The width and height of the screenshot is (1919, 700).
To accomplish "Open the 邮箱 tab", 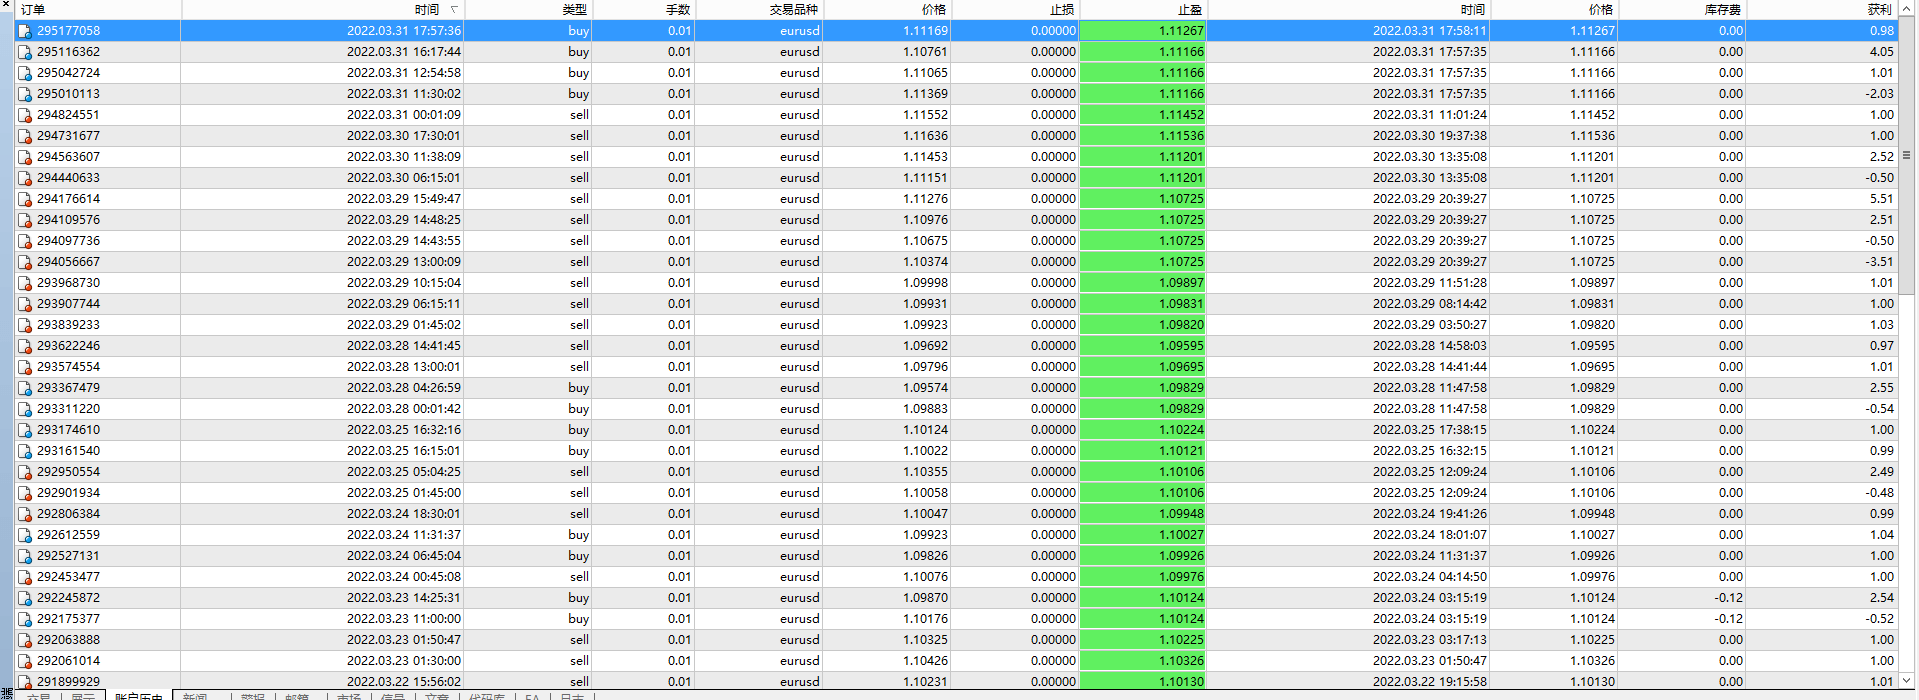I will (x=297, y=696).
